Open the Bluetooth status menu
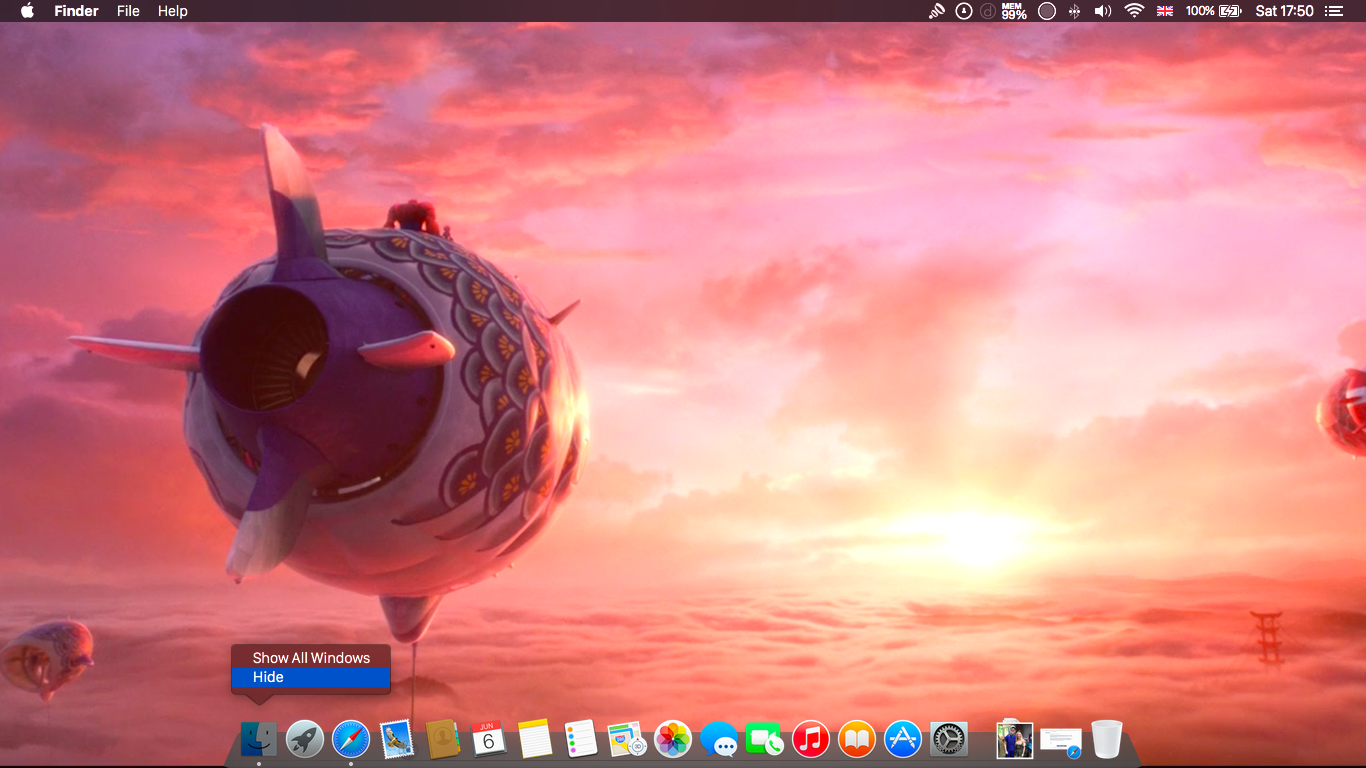The image size is (1366, 768). coord(1075,11)
